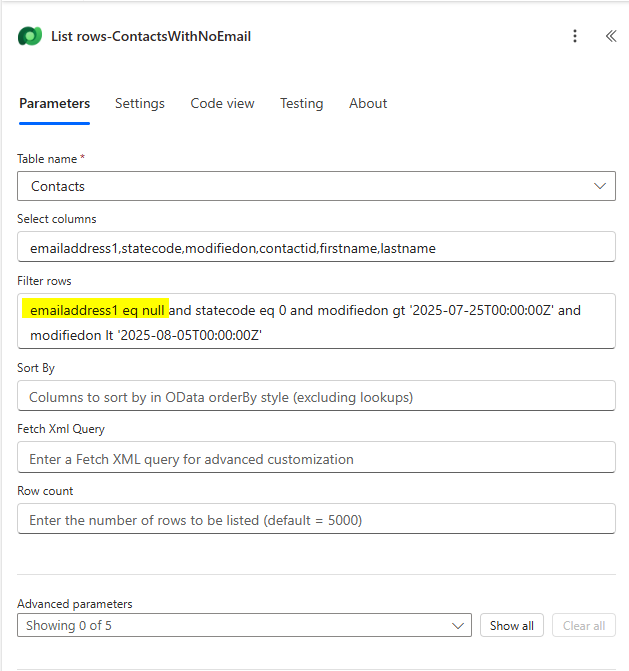Click the Clear all button

pos(584,625)
